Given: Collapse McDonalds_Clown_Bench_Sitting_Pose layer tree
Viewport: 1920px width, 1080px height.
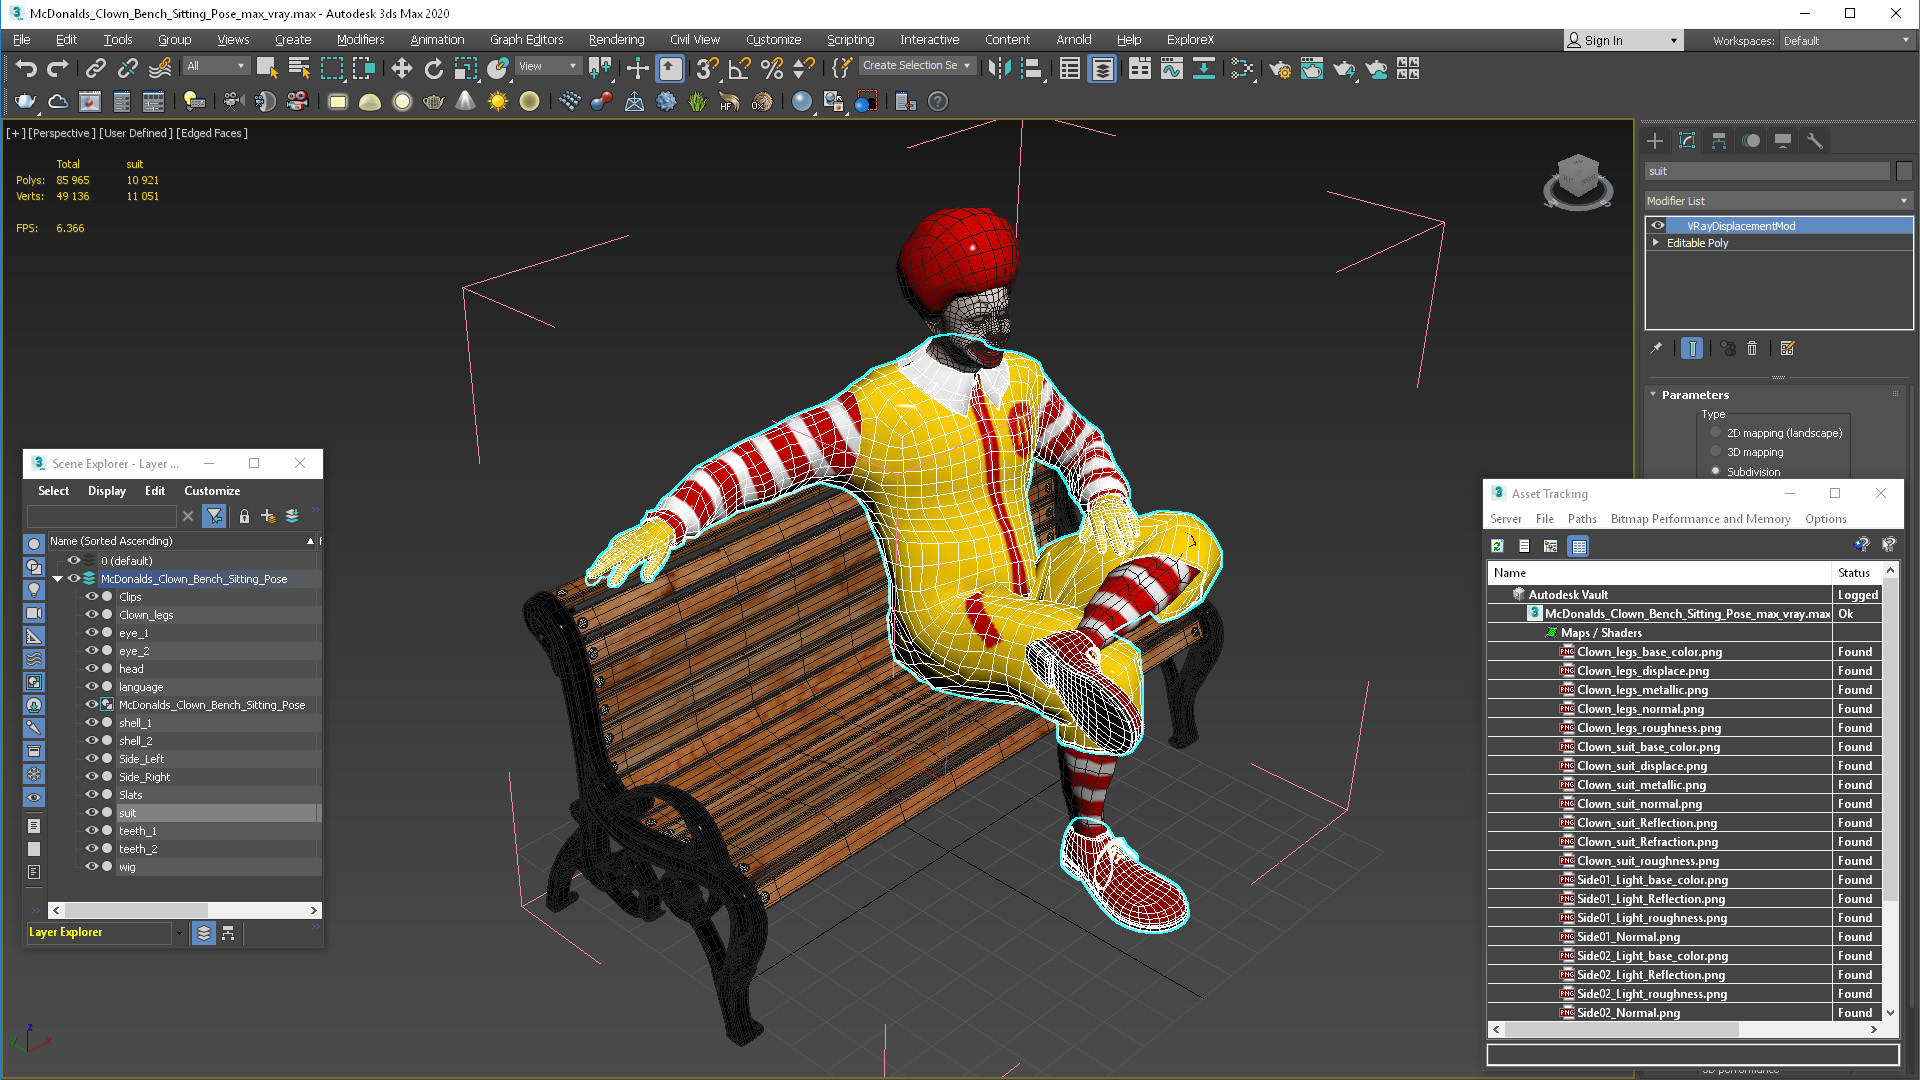Looking at the screenshot, I should [58, 579].
